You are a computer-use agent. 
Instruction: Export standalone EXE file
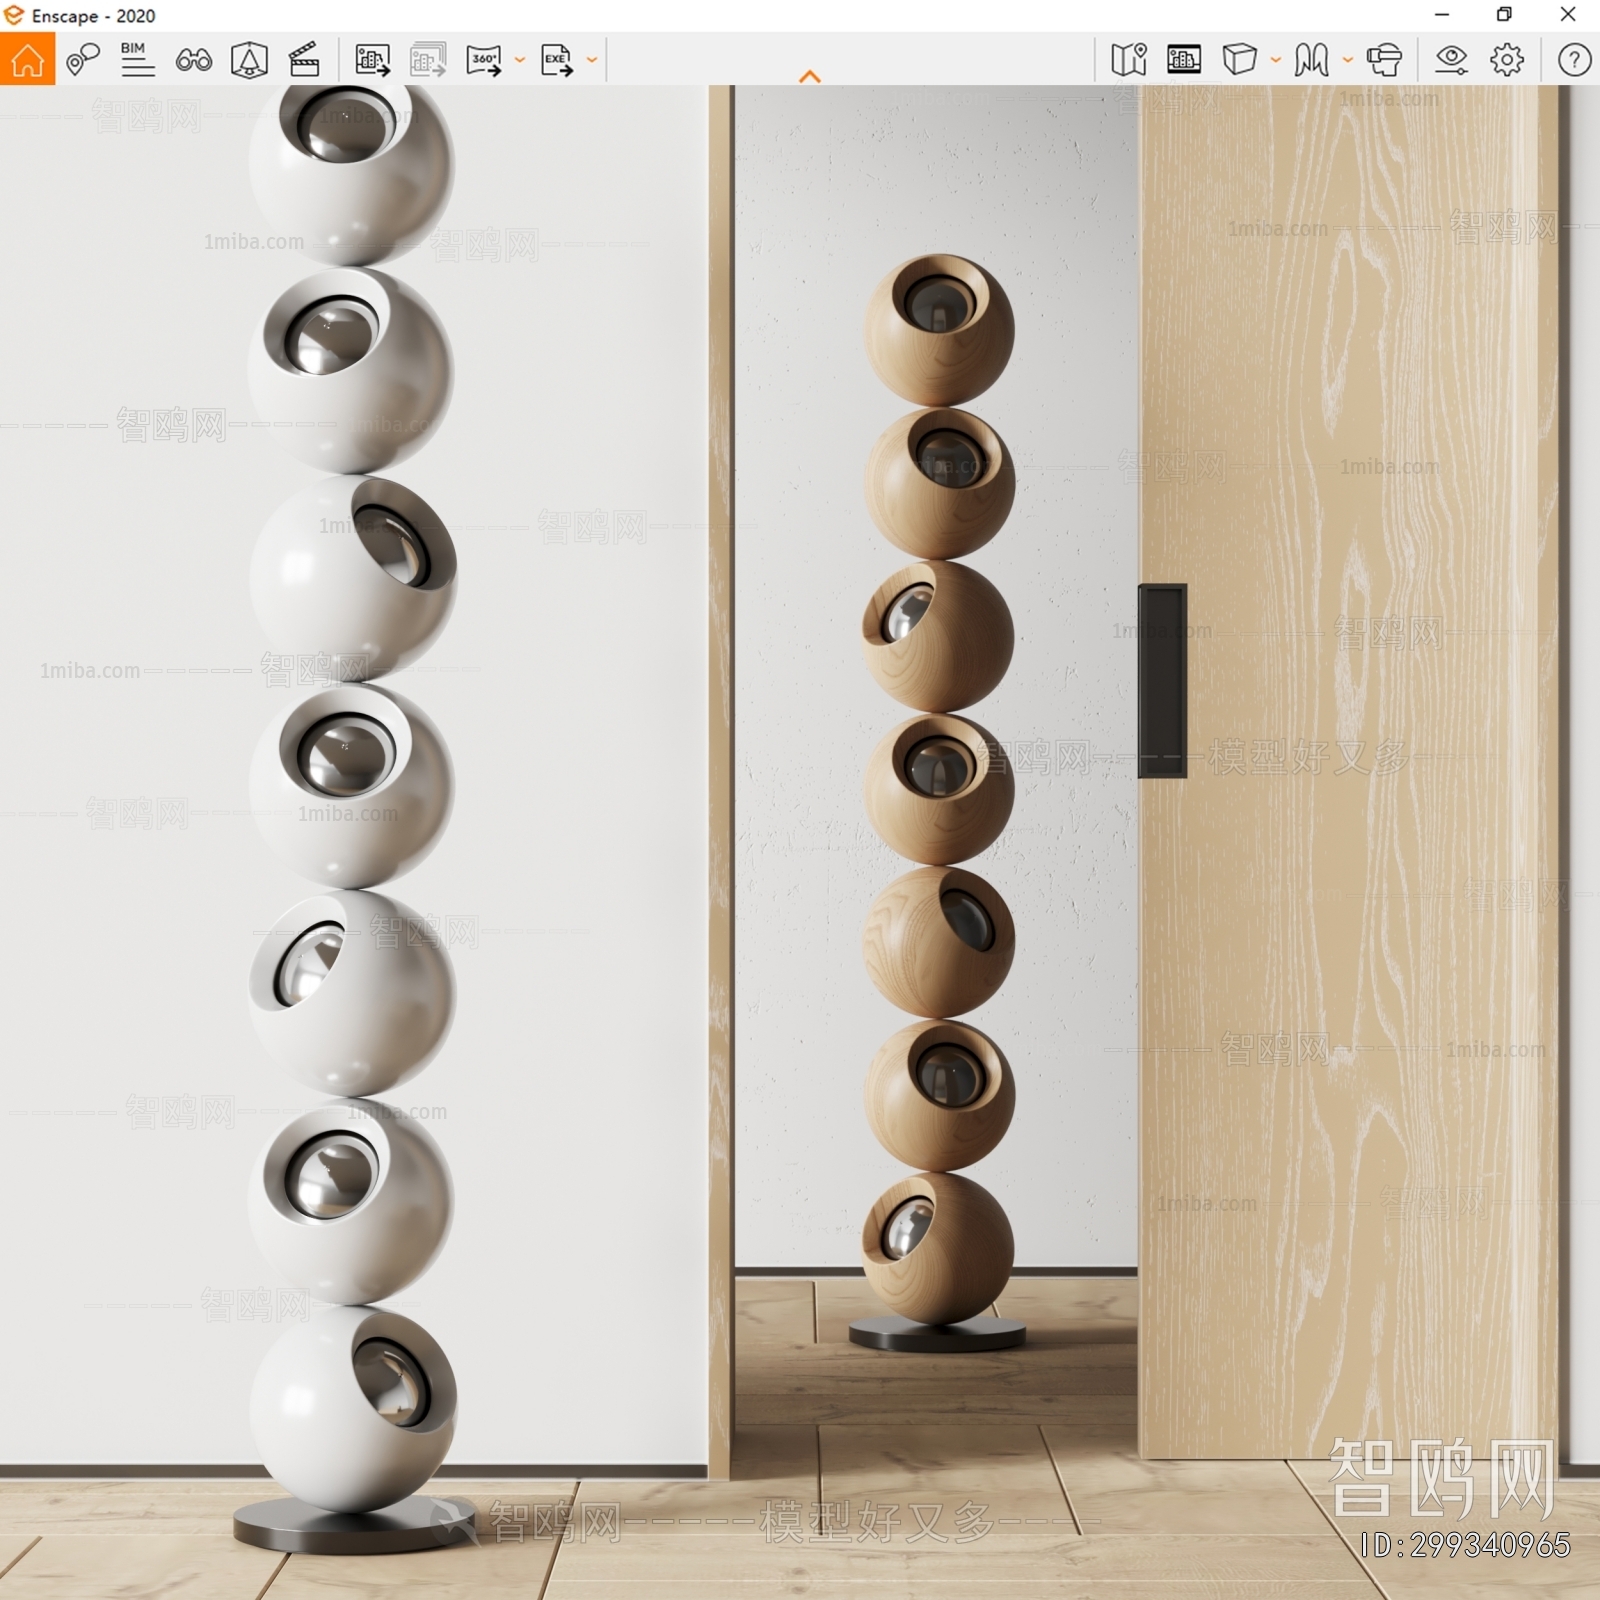click(x=557, y=60)
